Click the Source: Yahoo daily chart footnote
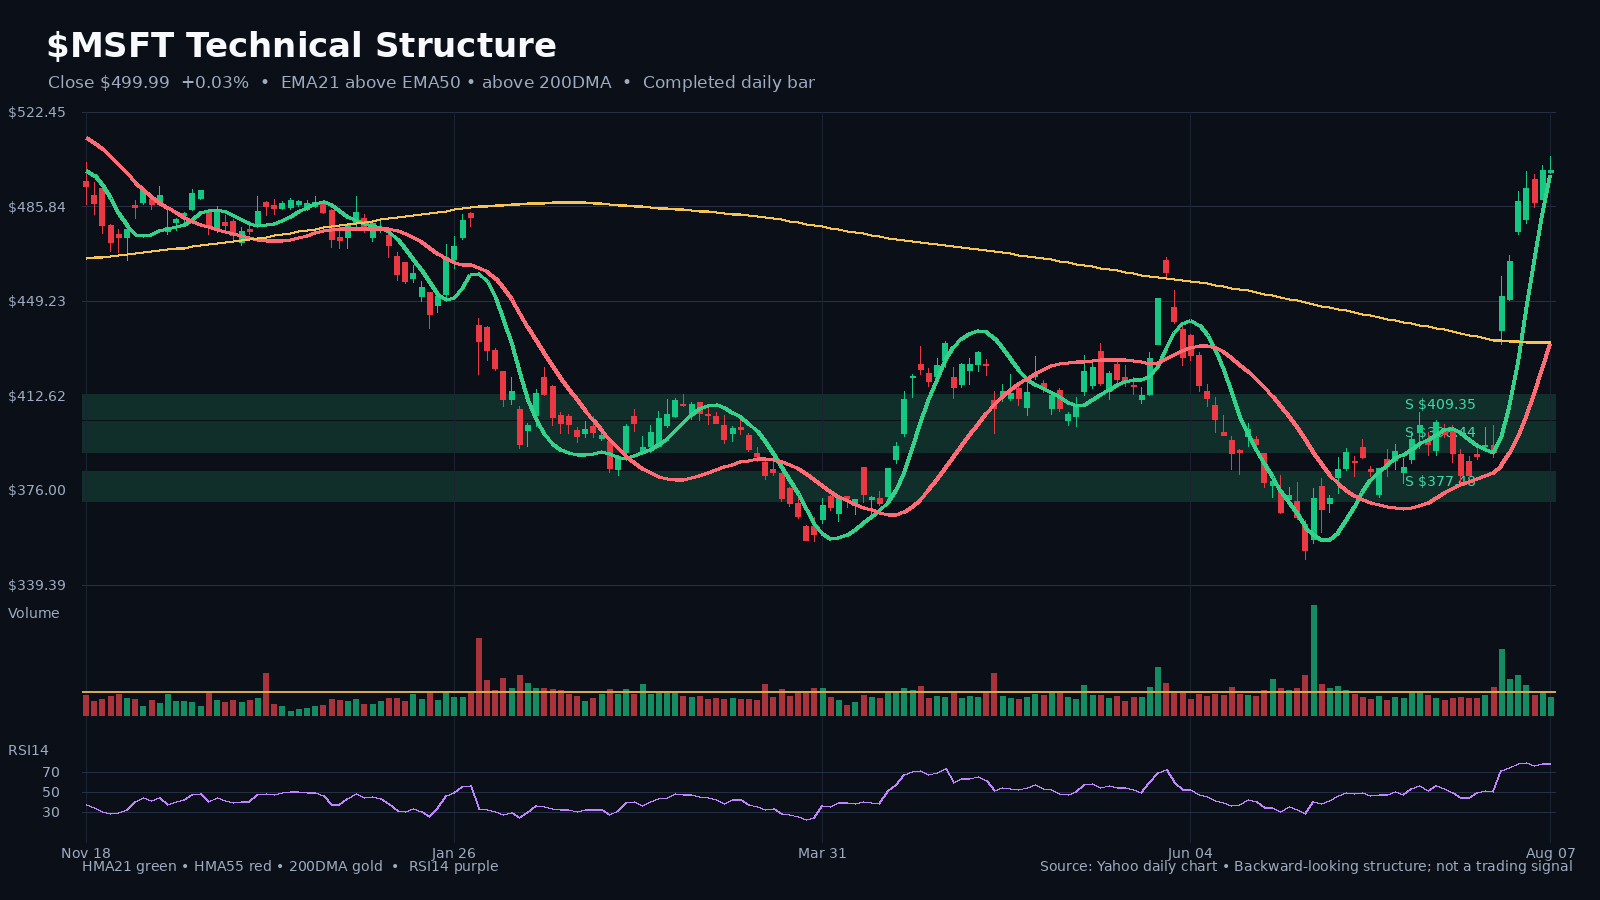 pos(1128,866)
